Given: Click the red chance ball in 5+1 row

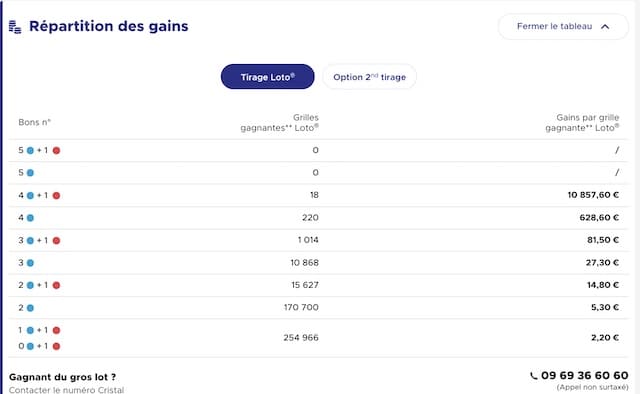Looking at the screenshot, I should point(56,151).
